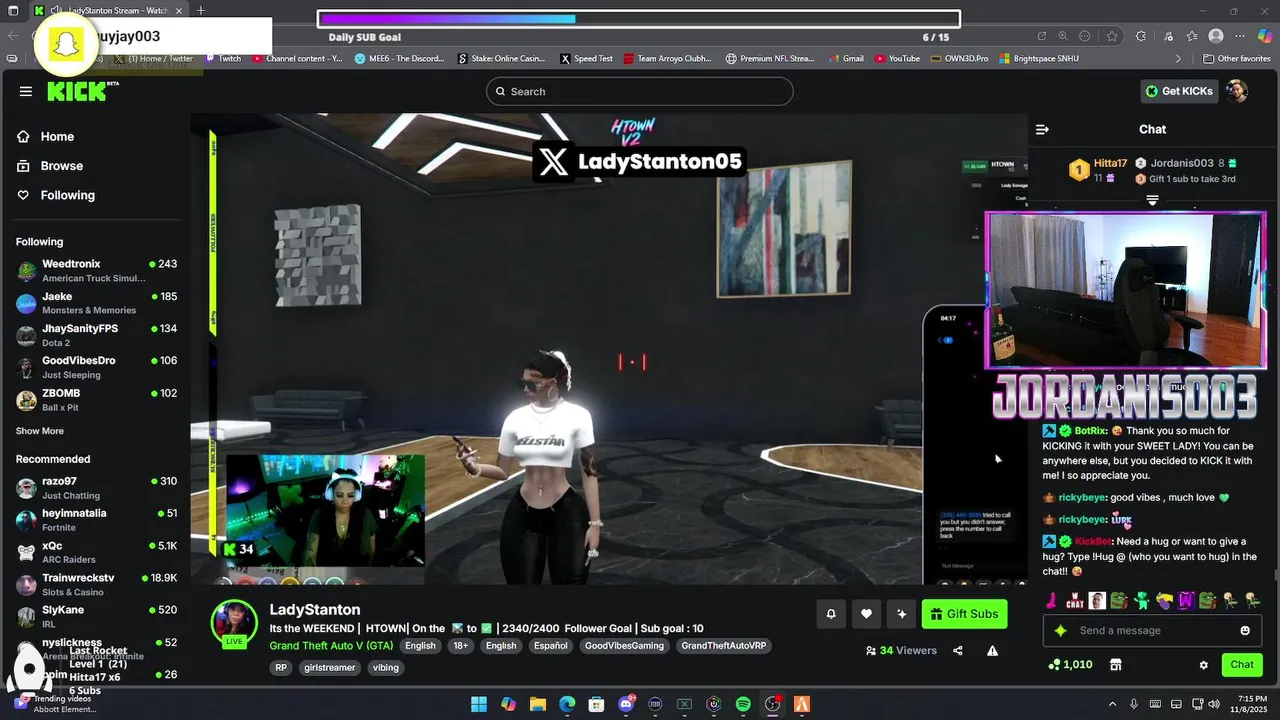Viewport: 1280px width, 720px height.
Task: Click the taskbar microphone icon
Action: coord(1134,704)
